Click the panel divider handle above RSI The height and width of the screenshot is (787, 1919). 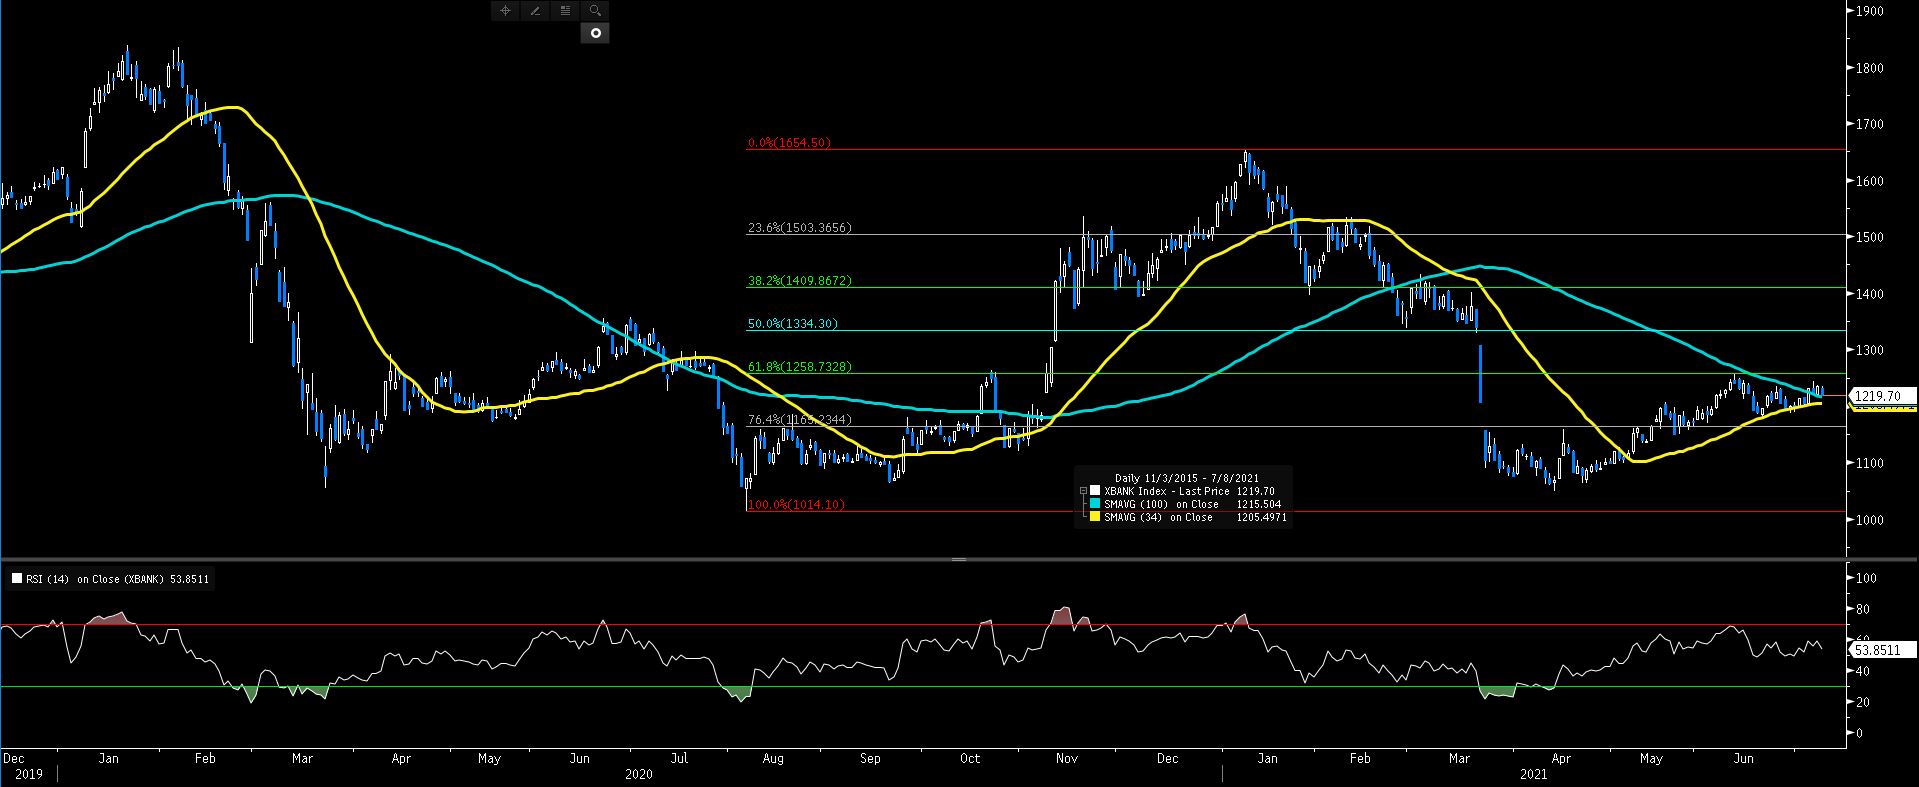point(959,559)
